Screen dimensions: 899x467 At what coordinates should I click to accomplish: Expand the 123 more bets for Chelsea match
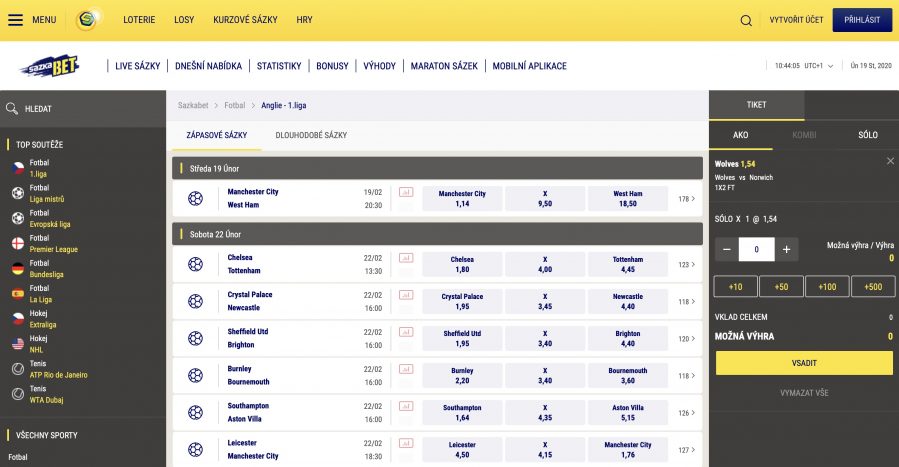coord(686,265)
